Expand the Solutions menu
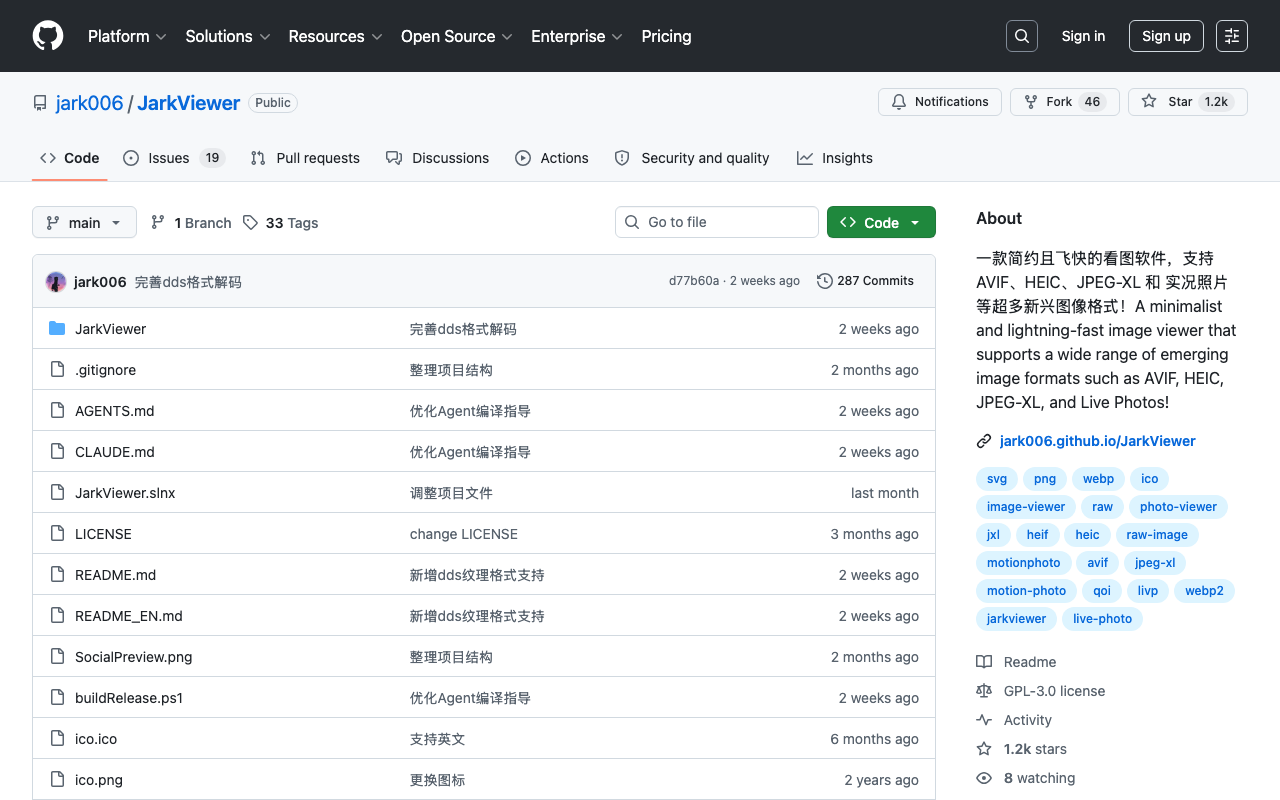This screenshot has width=1280, height=800. (228, 36)
